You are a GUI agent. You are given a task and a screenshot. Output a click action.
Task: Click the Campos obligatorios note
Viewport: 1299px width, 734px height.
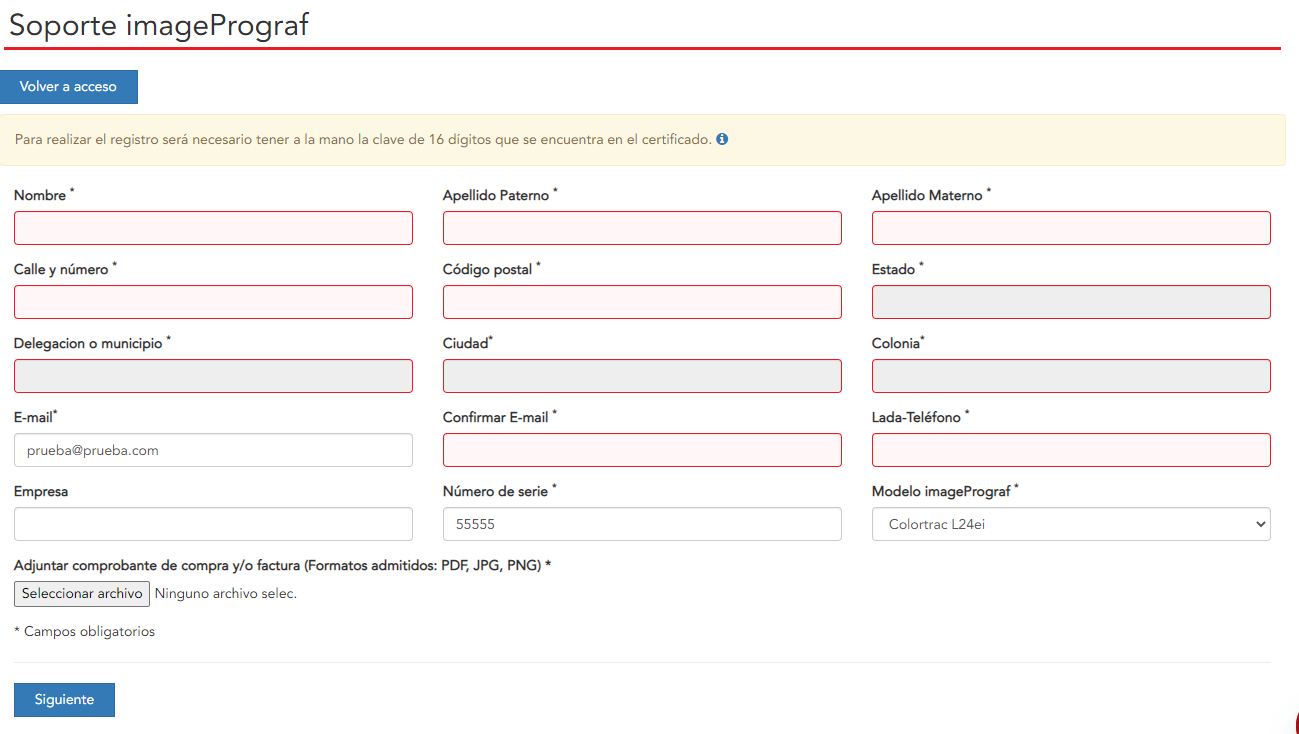click(x=85, y=632)
